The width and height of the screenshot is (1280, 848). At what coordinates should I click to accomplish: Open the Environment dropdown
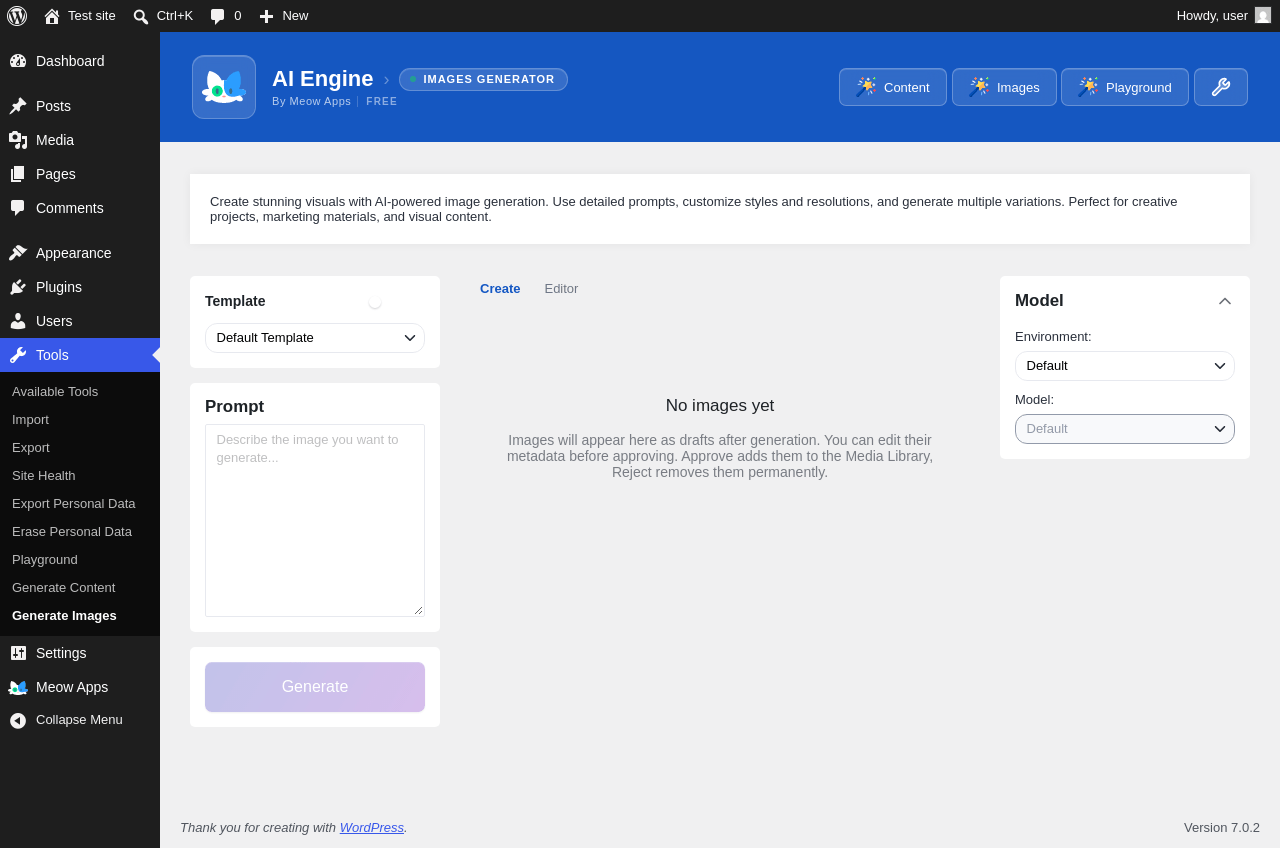pyautogui.click(x=1125, y=366)
